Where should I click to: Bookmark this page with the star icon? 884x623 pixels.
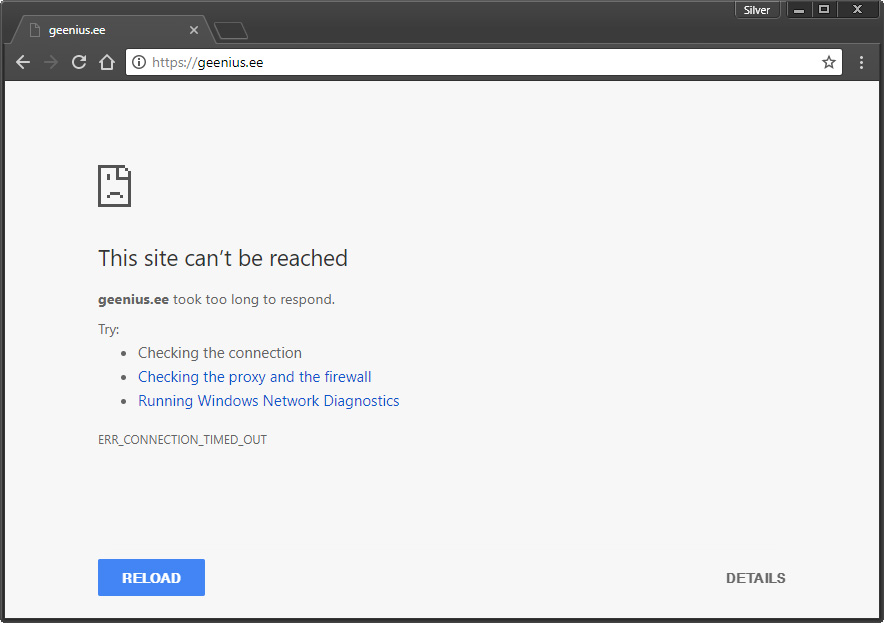(x=828, y=62)
